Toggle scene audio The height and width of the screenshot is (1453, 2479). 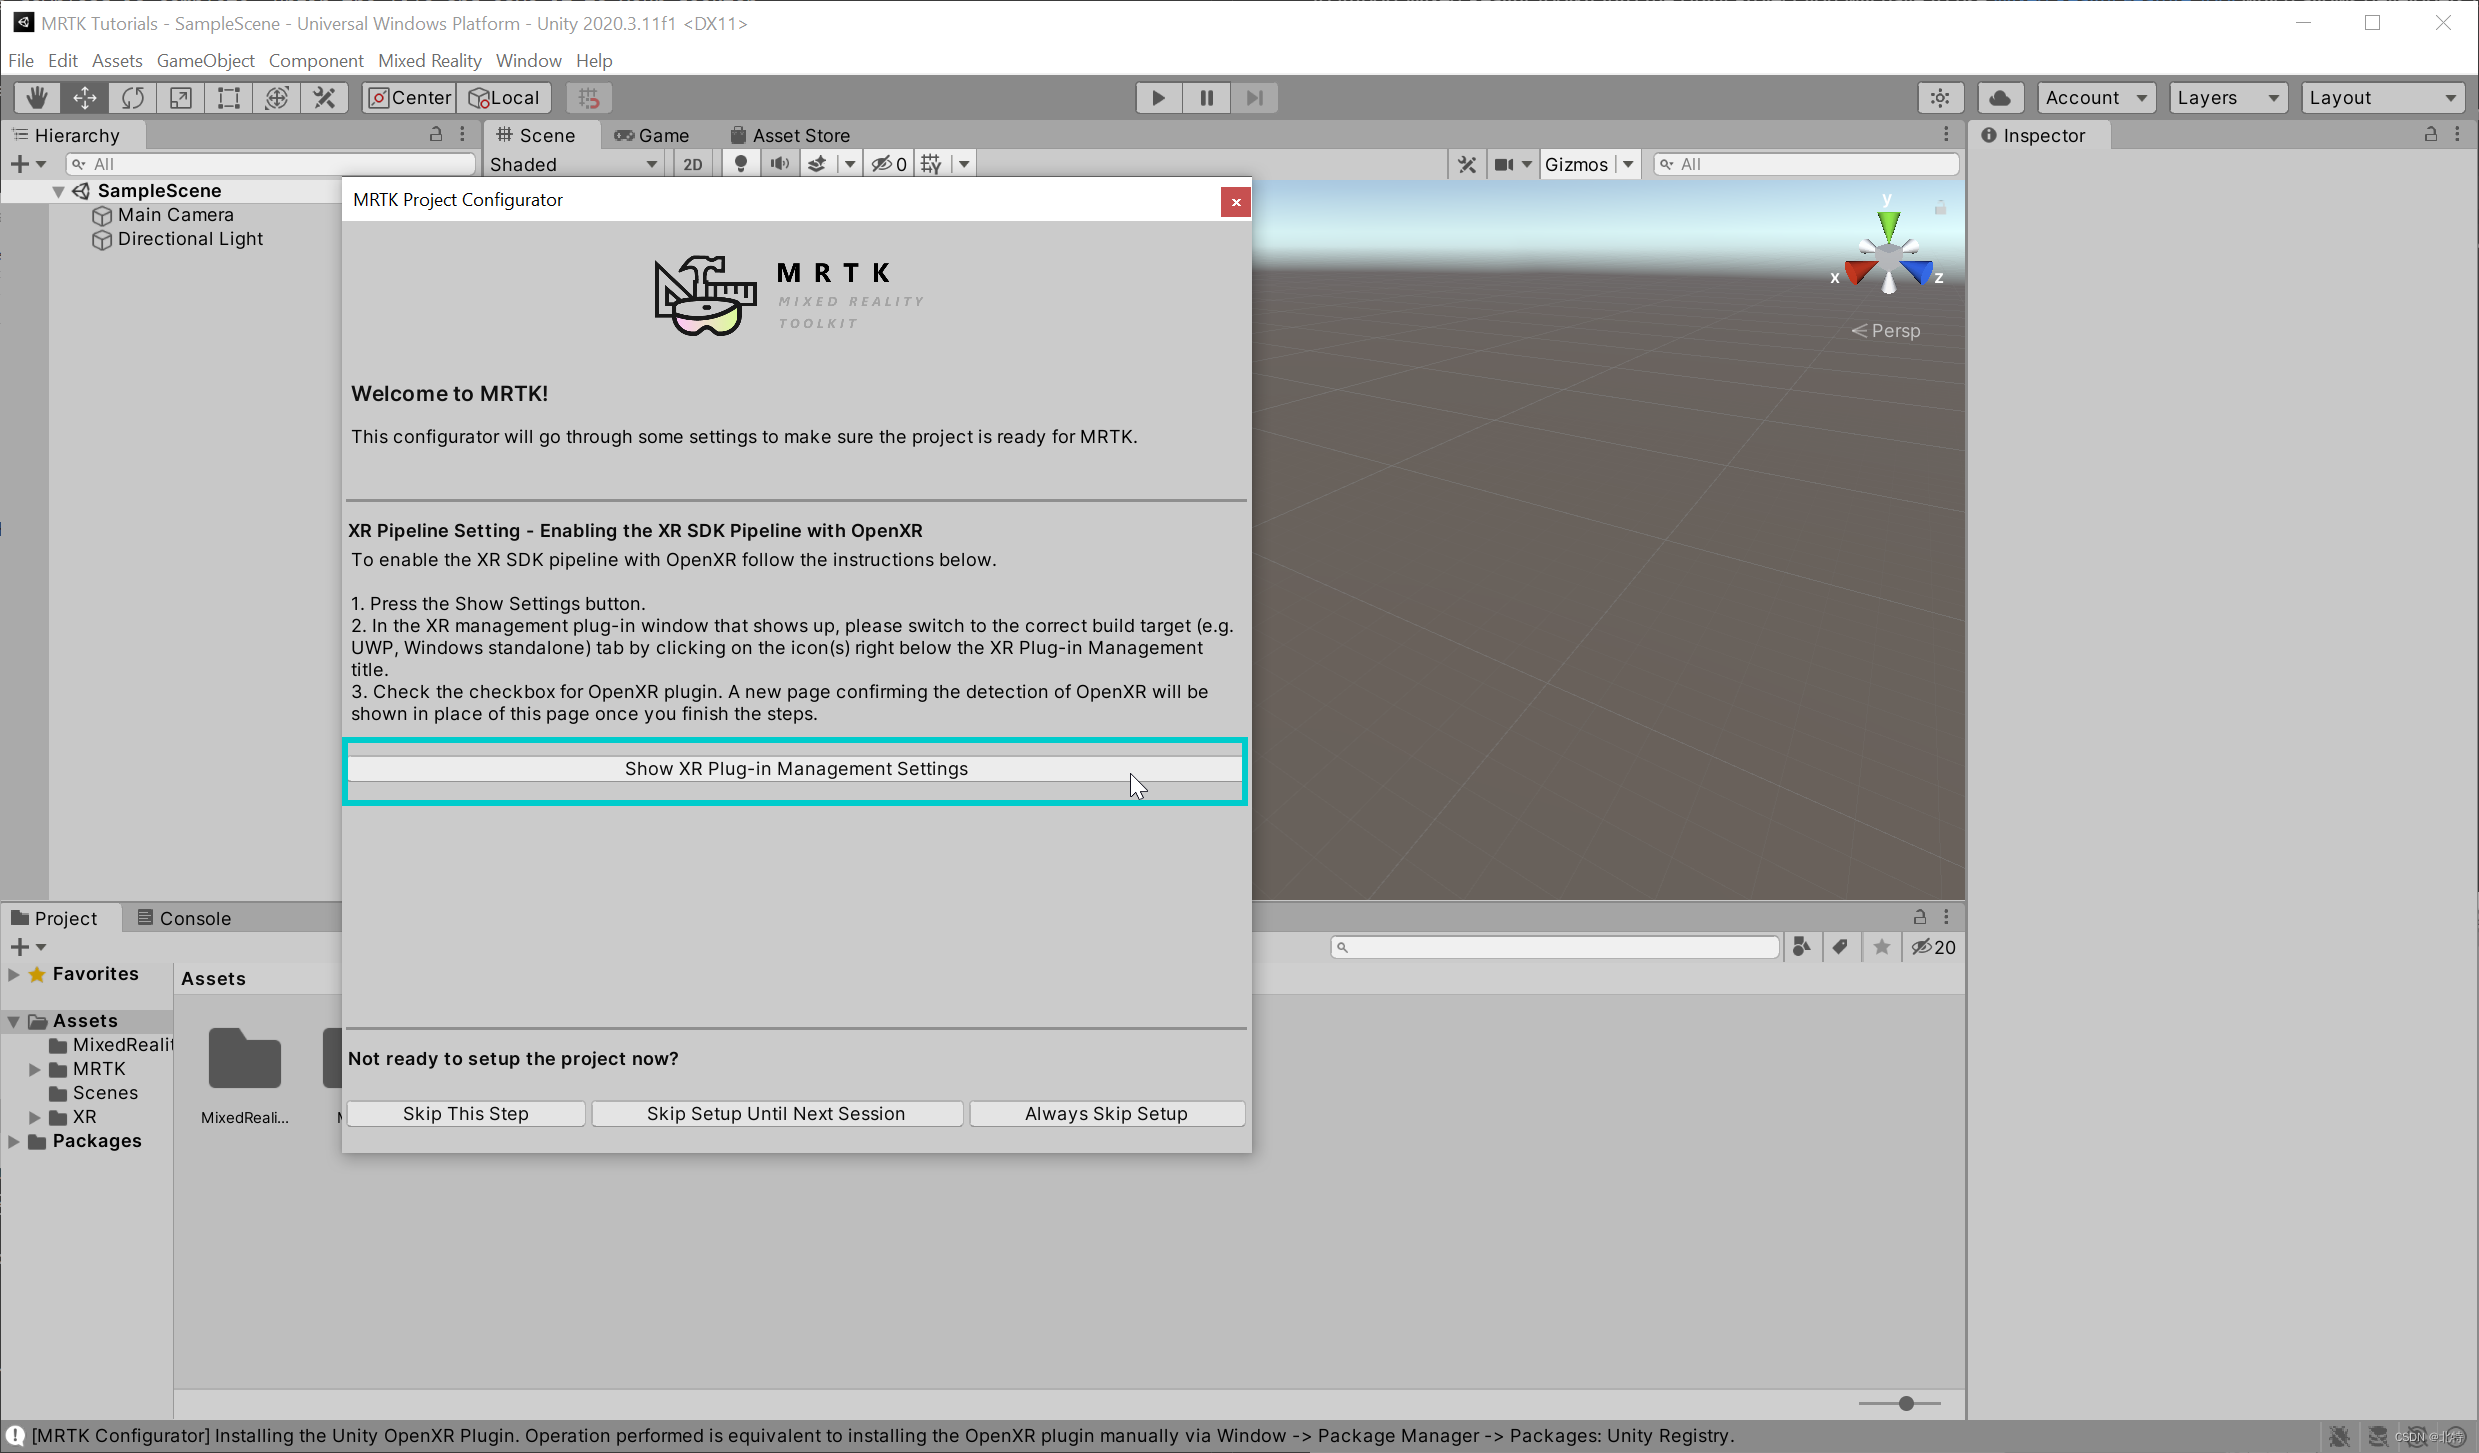click(780, 164)
